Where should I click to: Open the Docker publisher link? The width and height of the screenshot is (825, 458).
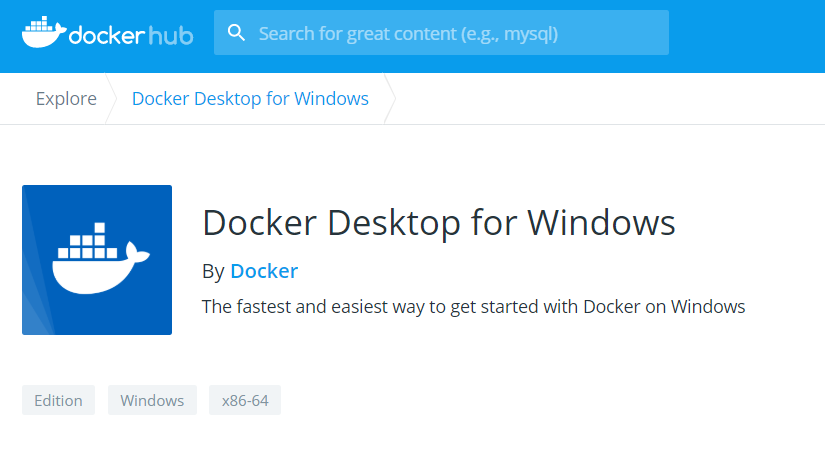[264, 271]
